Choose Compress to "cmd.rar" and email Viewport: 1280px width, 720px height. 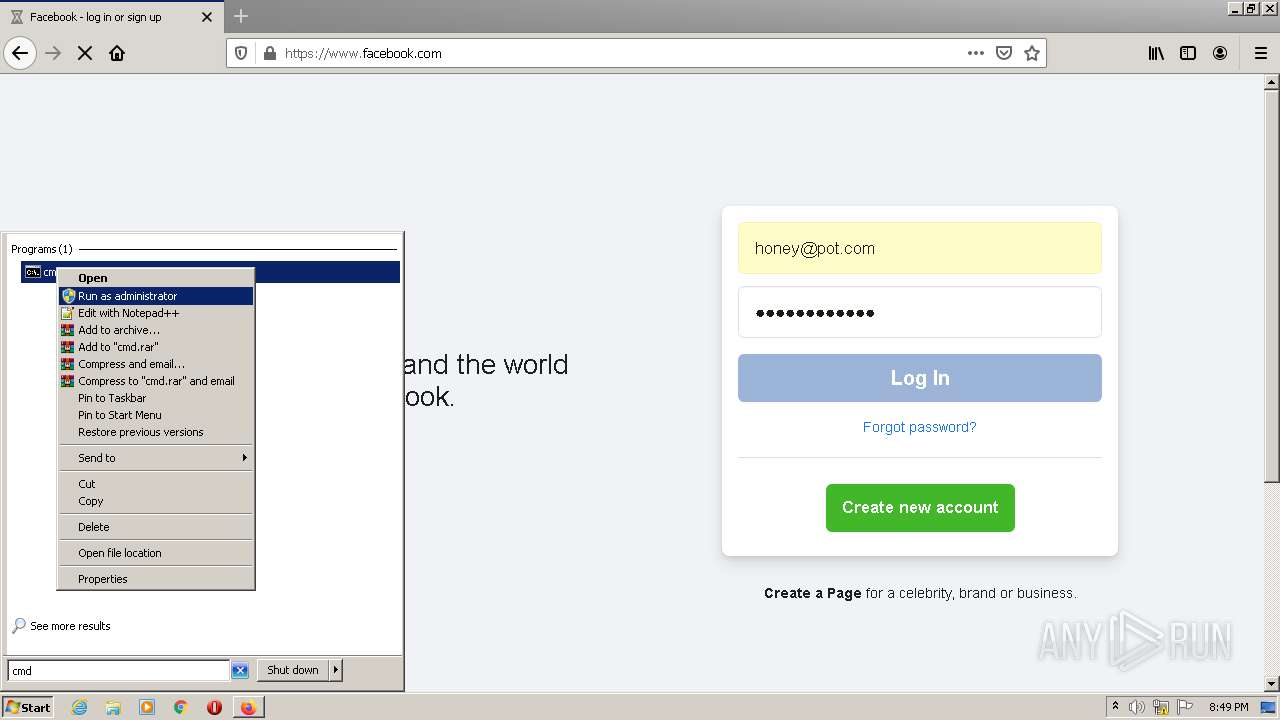click(155, 381)
